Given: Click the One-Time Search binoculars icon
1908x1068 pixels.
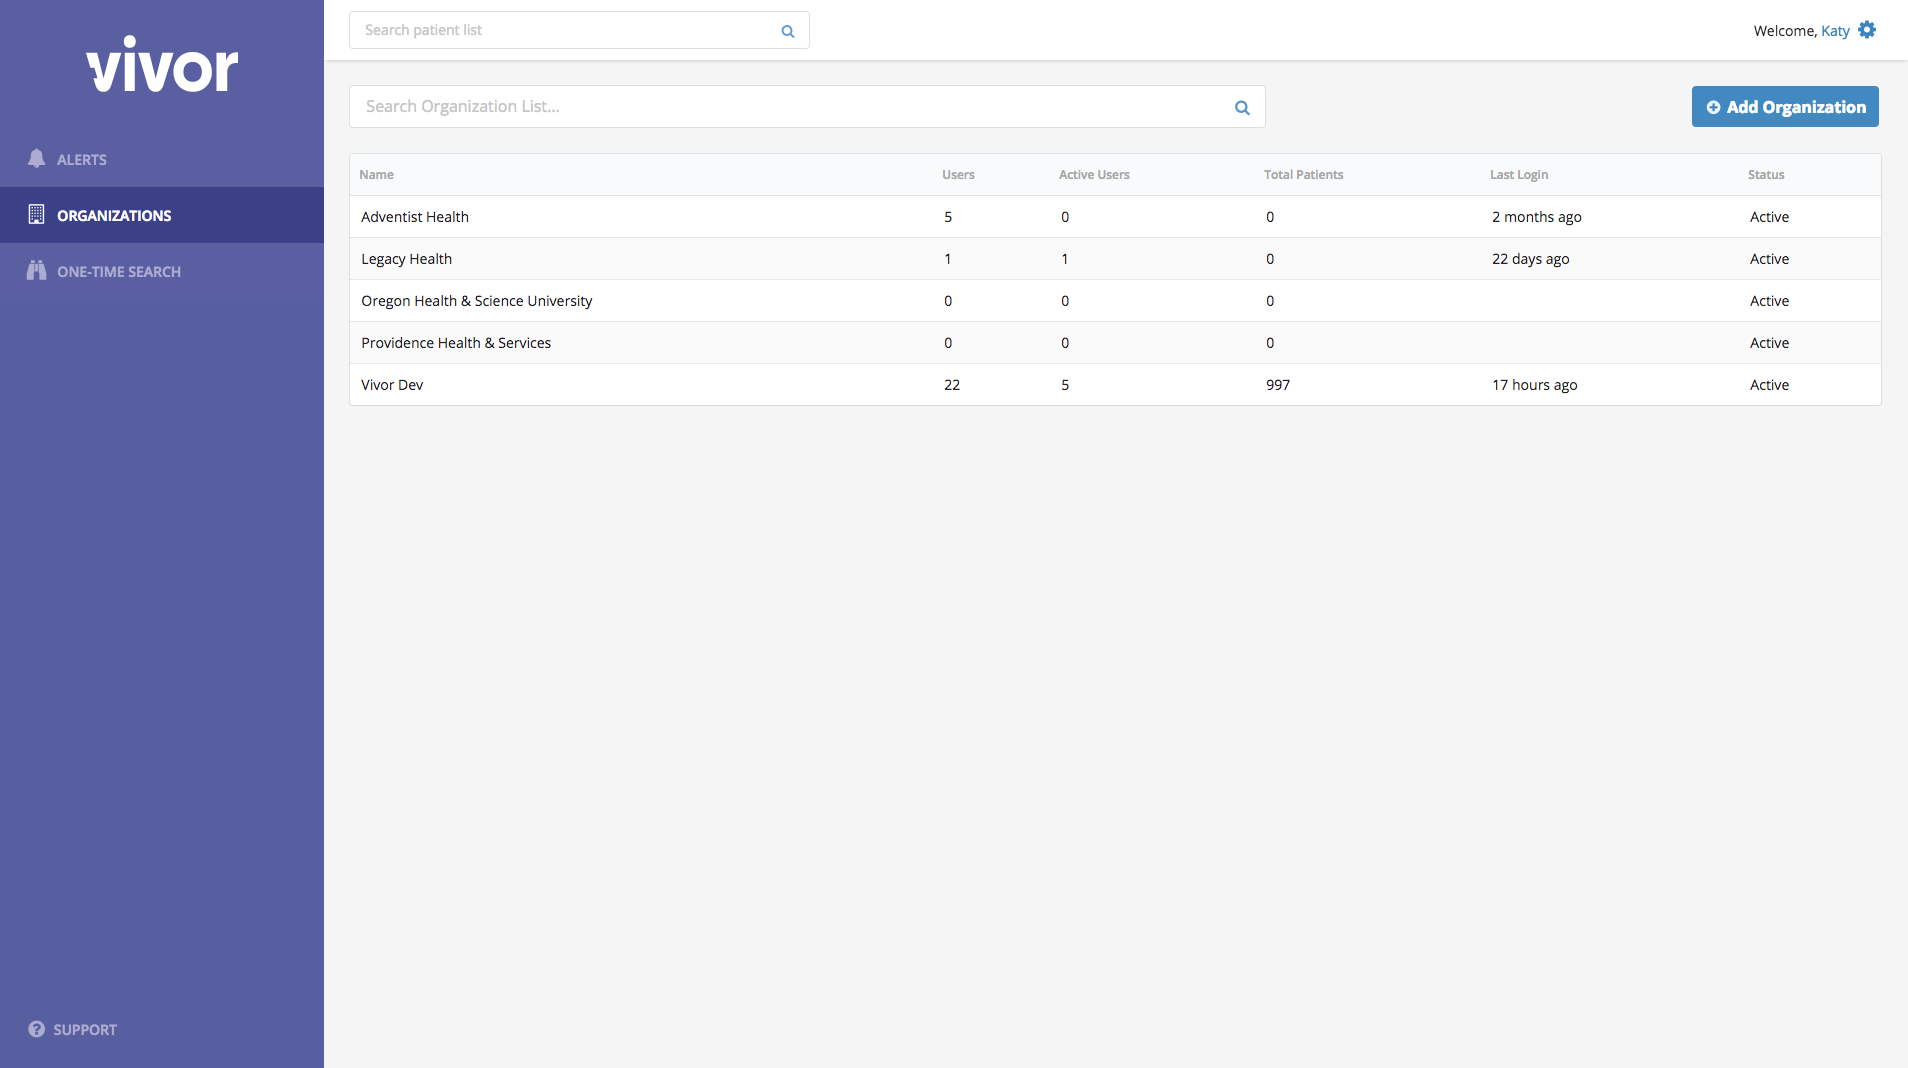Looking at the screenshot, I should [37, 270].
